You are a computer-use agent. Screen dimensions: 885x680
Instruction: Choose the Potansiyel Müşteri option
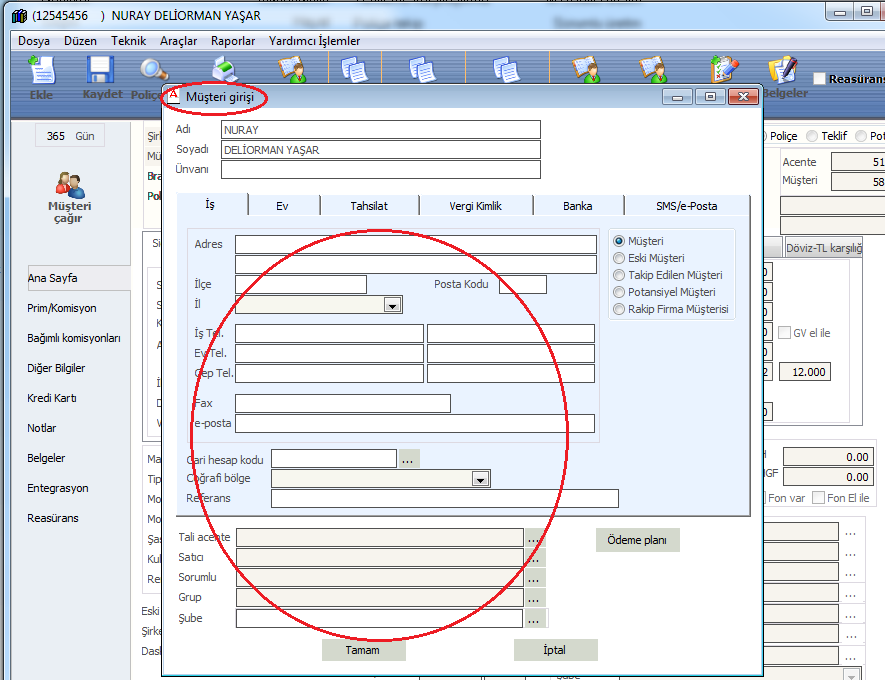point(619,292)
